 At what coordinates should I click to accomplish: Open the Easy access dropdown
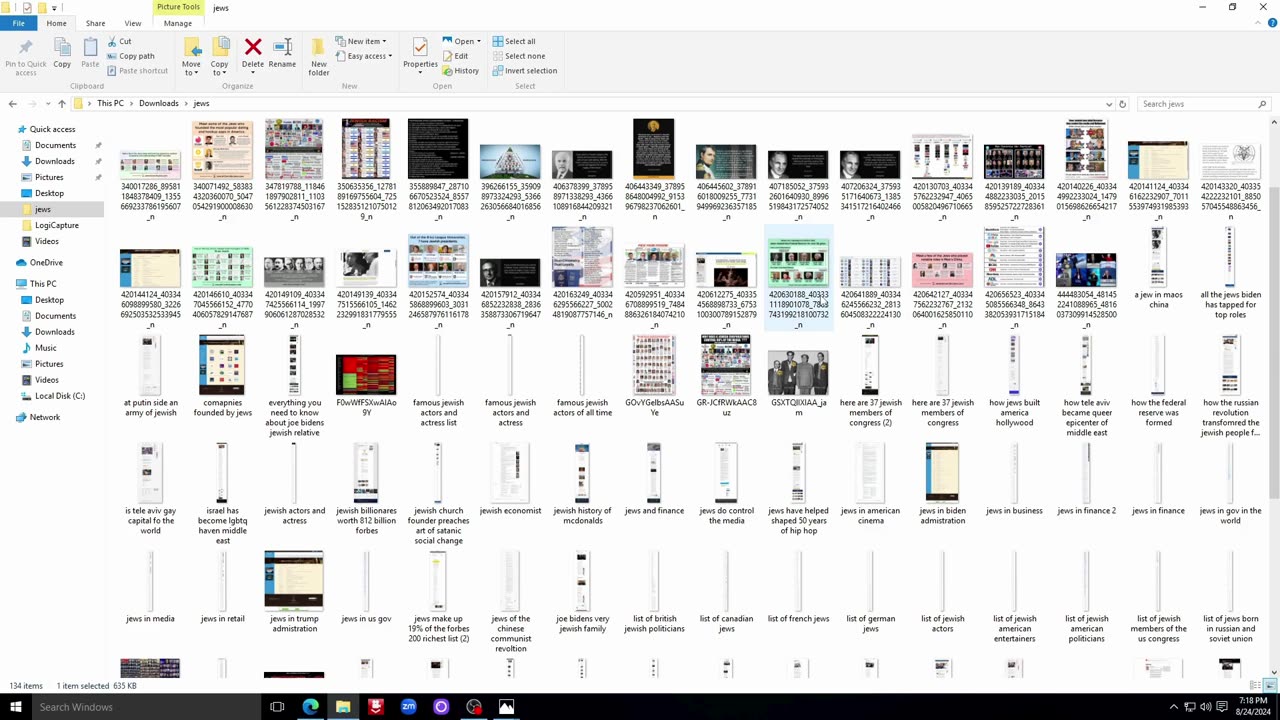(364, 56)
